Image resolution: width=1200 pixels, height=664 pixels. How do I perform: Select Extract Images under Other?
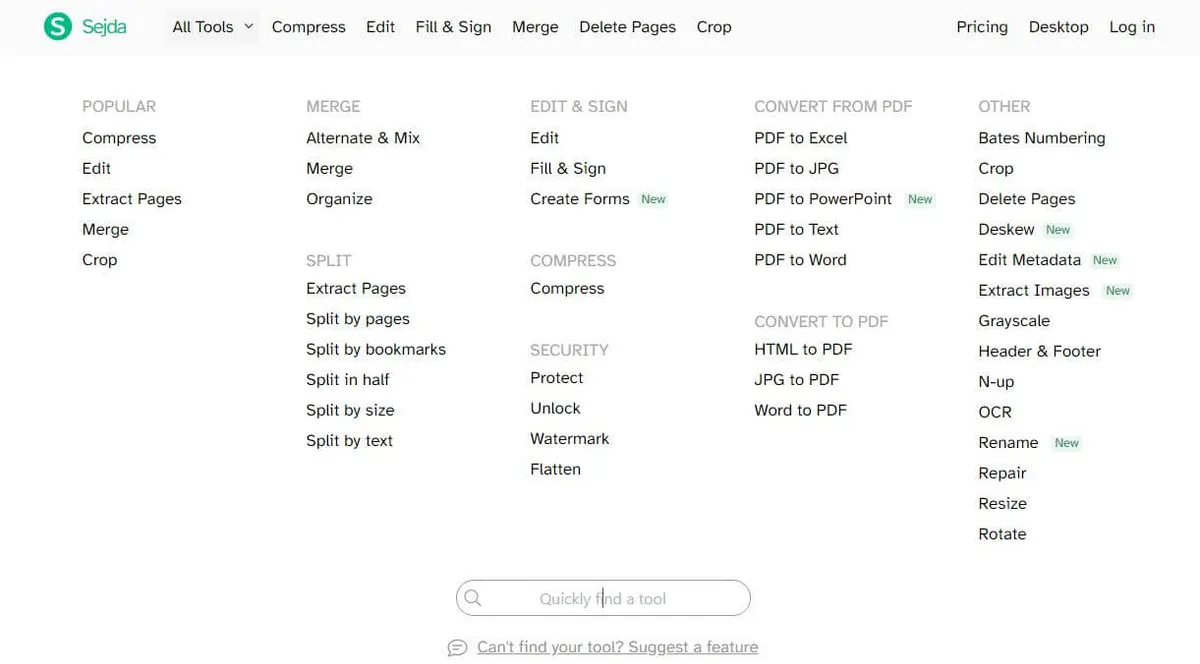click(x=1034, y=290)
